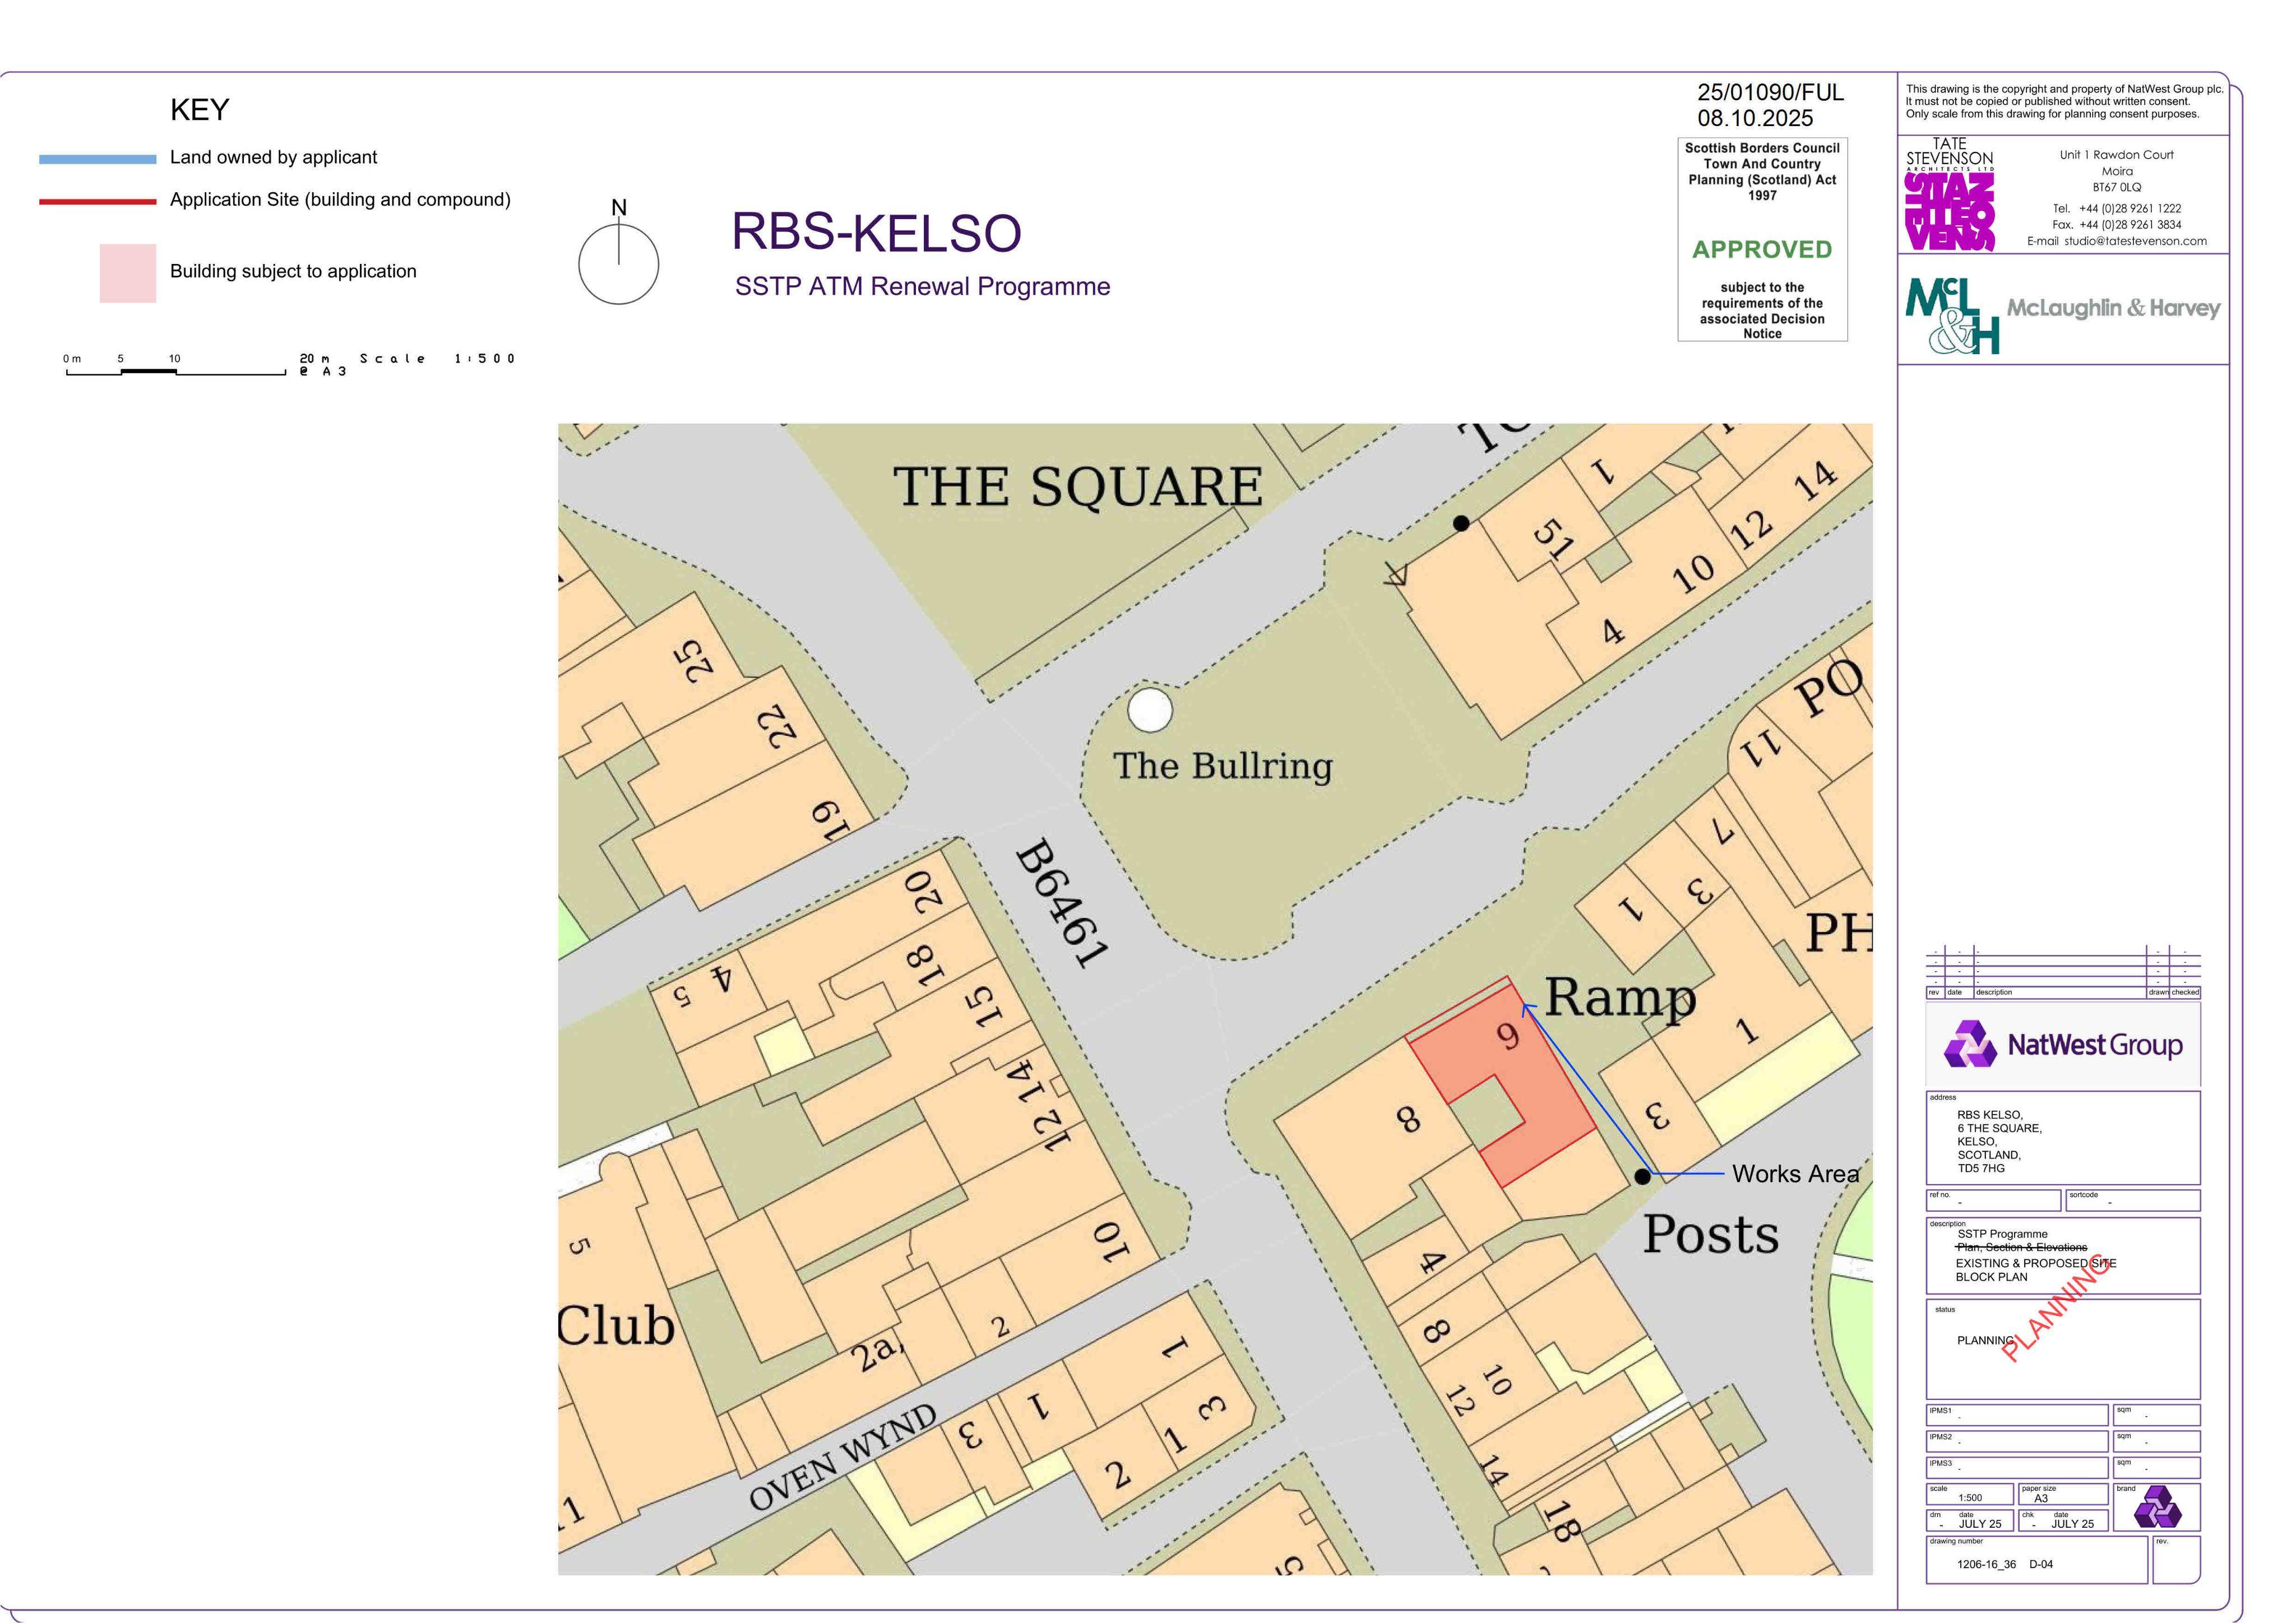The height and width of the screenshot is (1623, 2296).
Task: Click the 'drn' date JULY 25
Action: (x=1979, y=1524)
